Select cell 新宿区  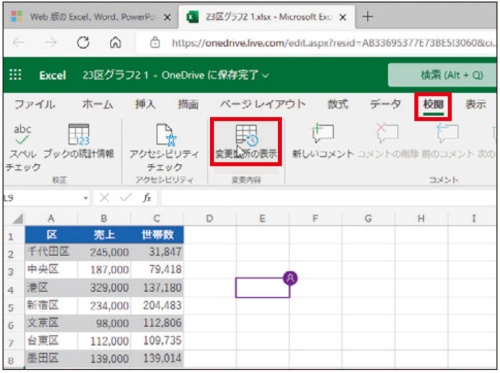[51, 305]
